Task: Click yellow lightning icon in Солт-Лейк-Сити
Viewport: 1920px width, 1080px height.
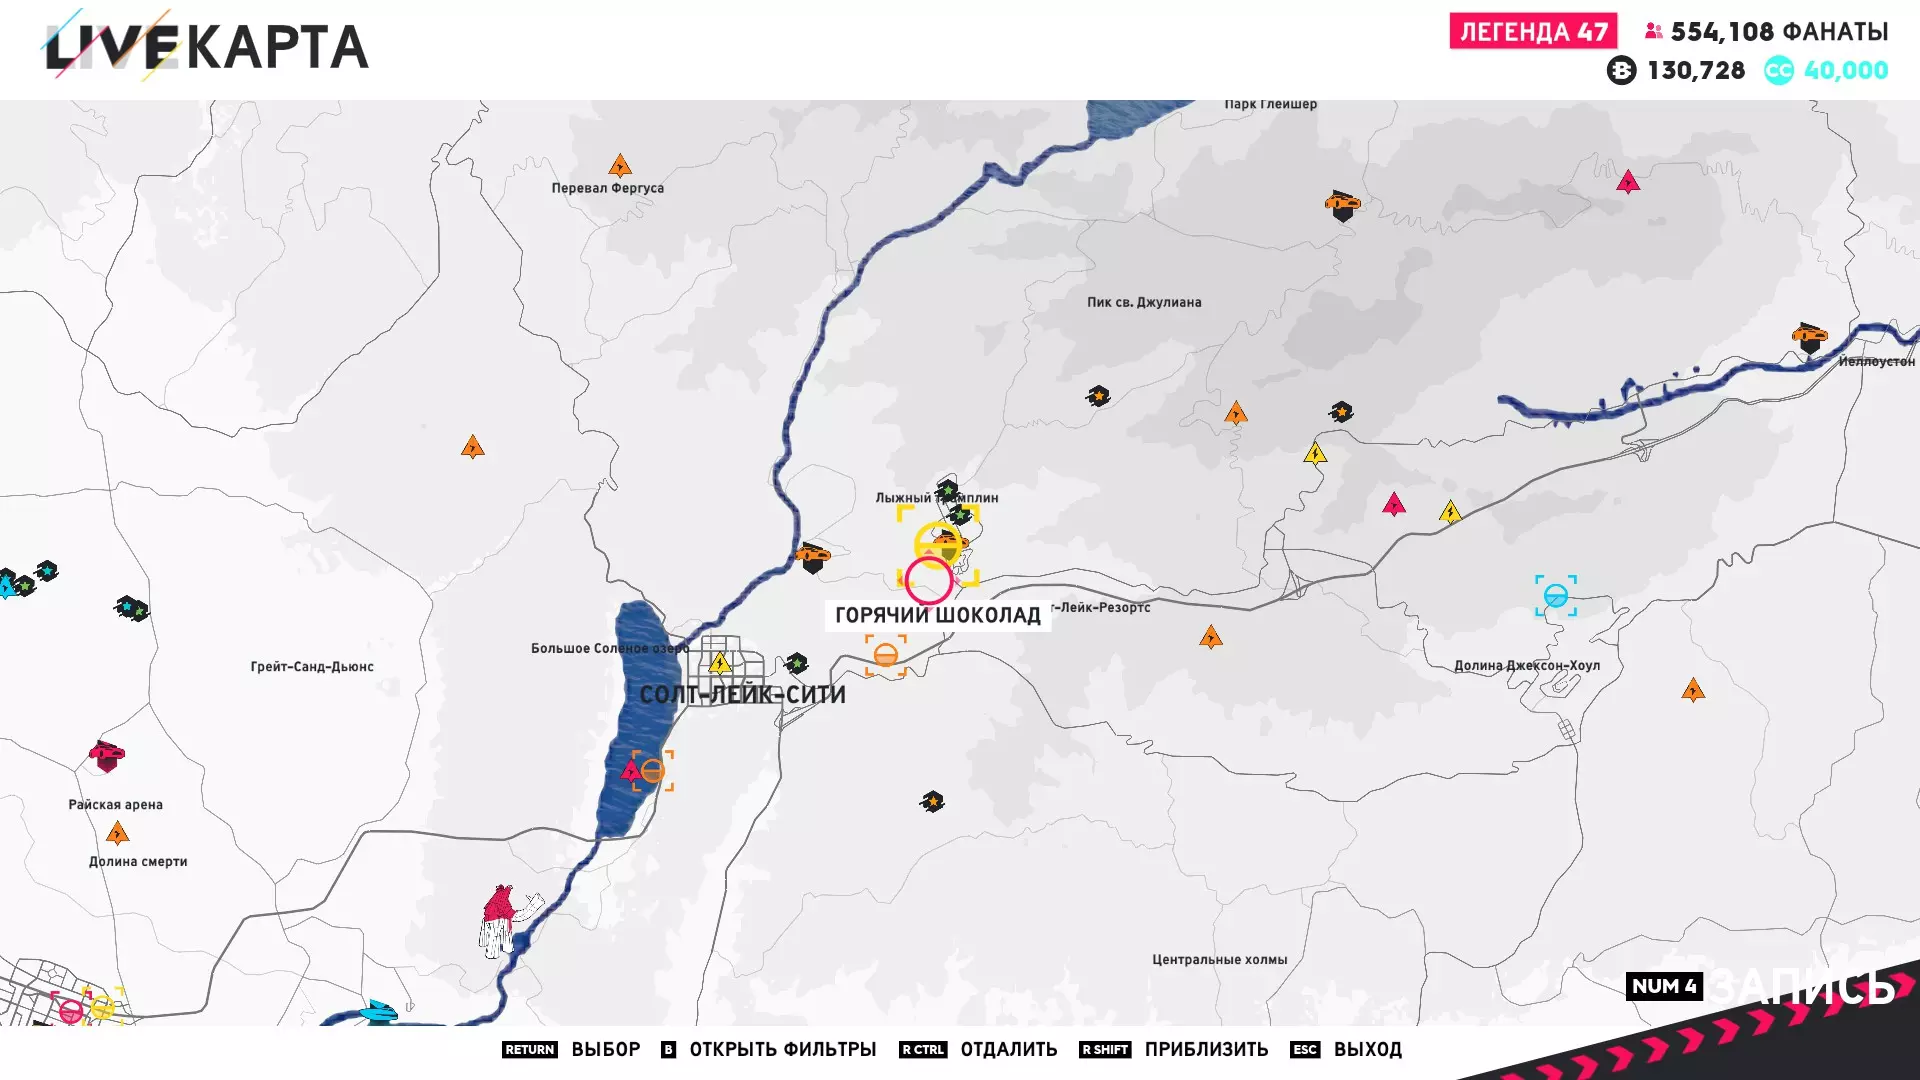Action: pos(719,662)
